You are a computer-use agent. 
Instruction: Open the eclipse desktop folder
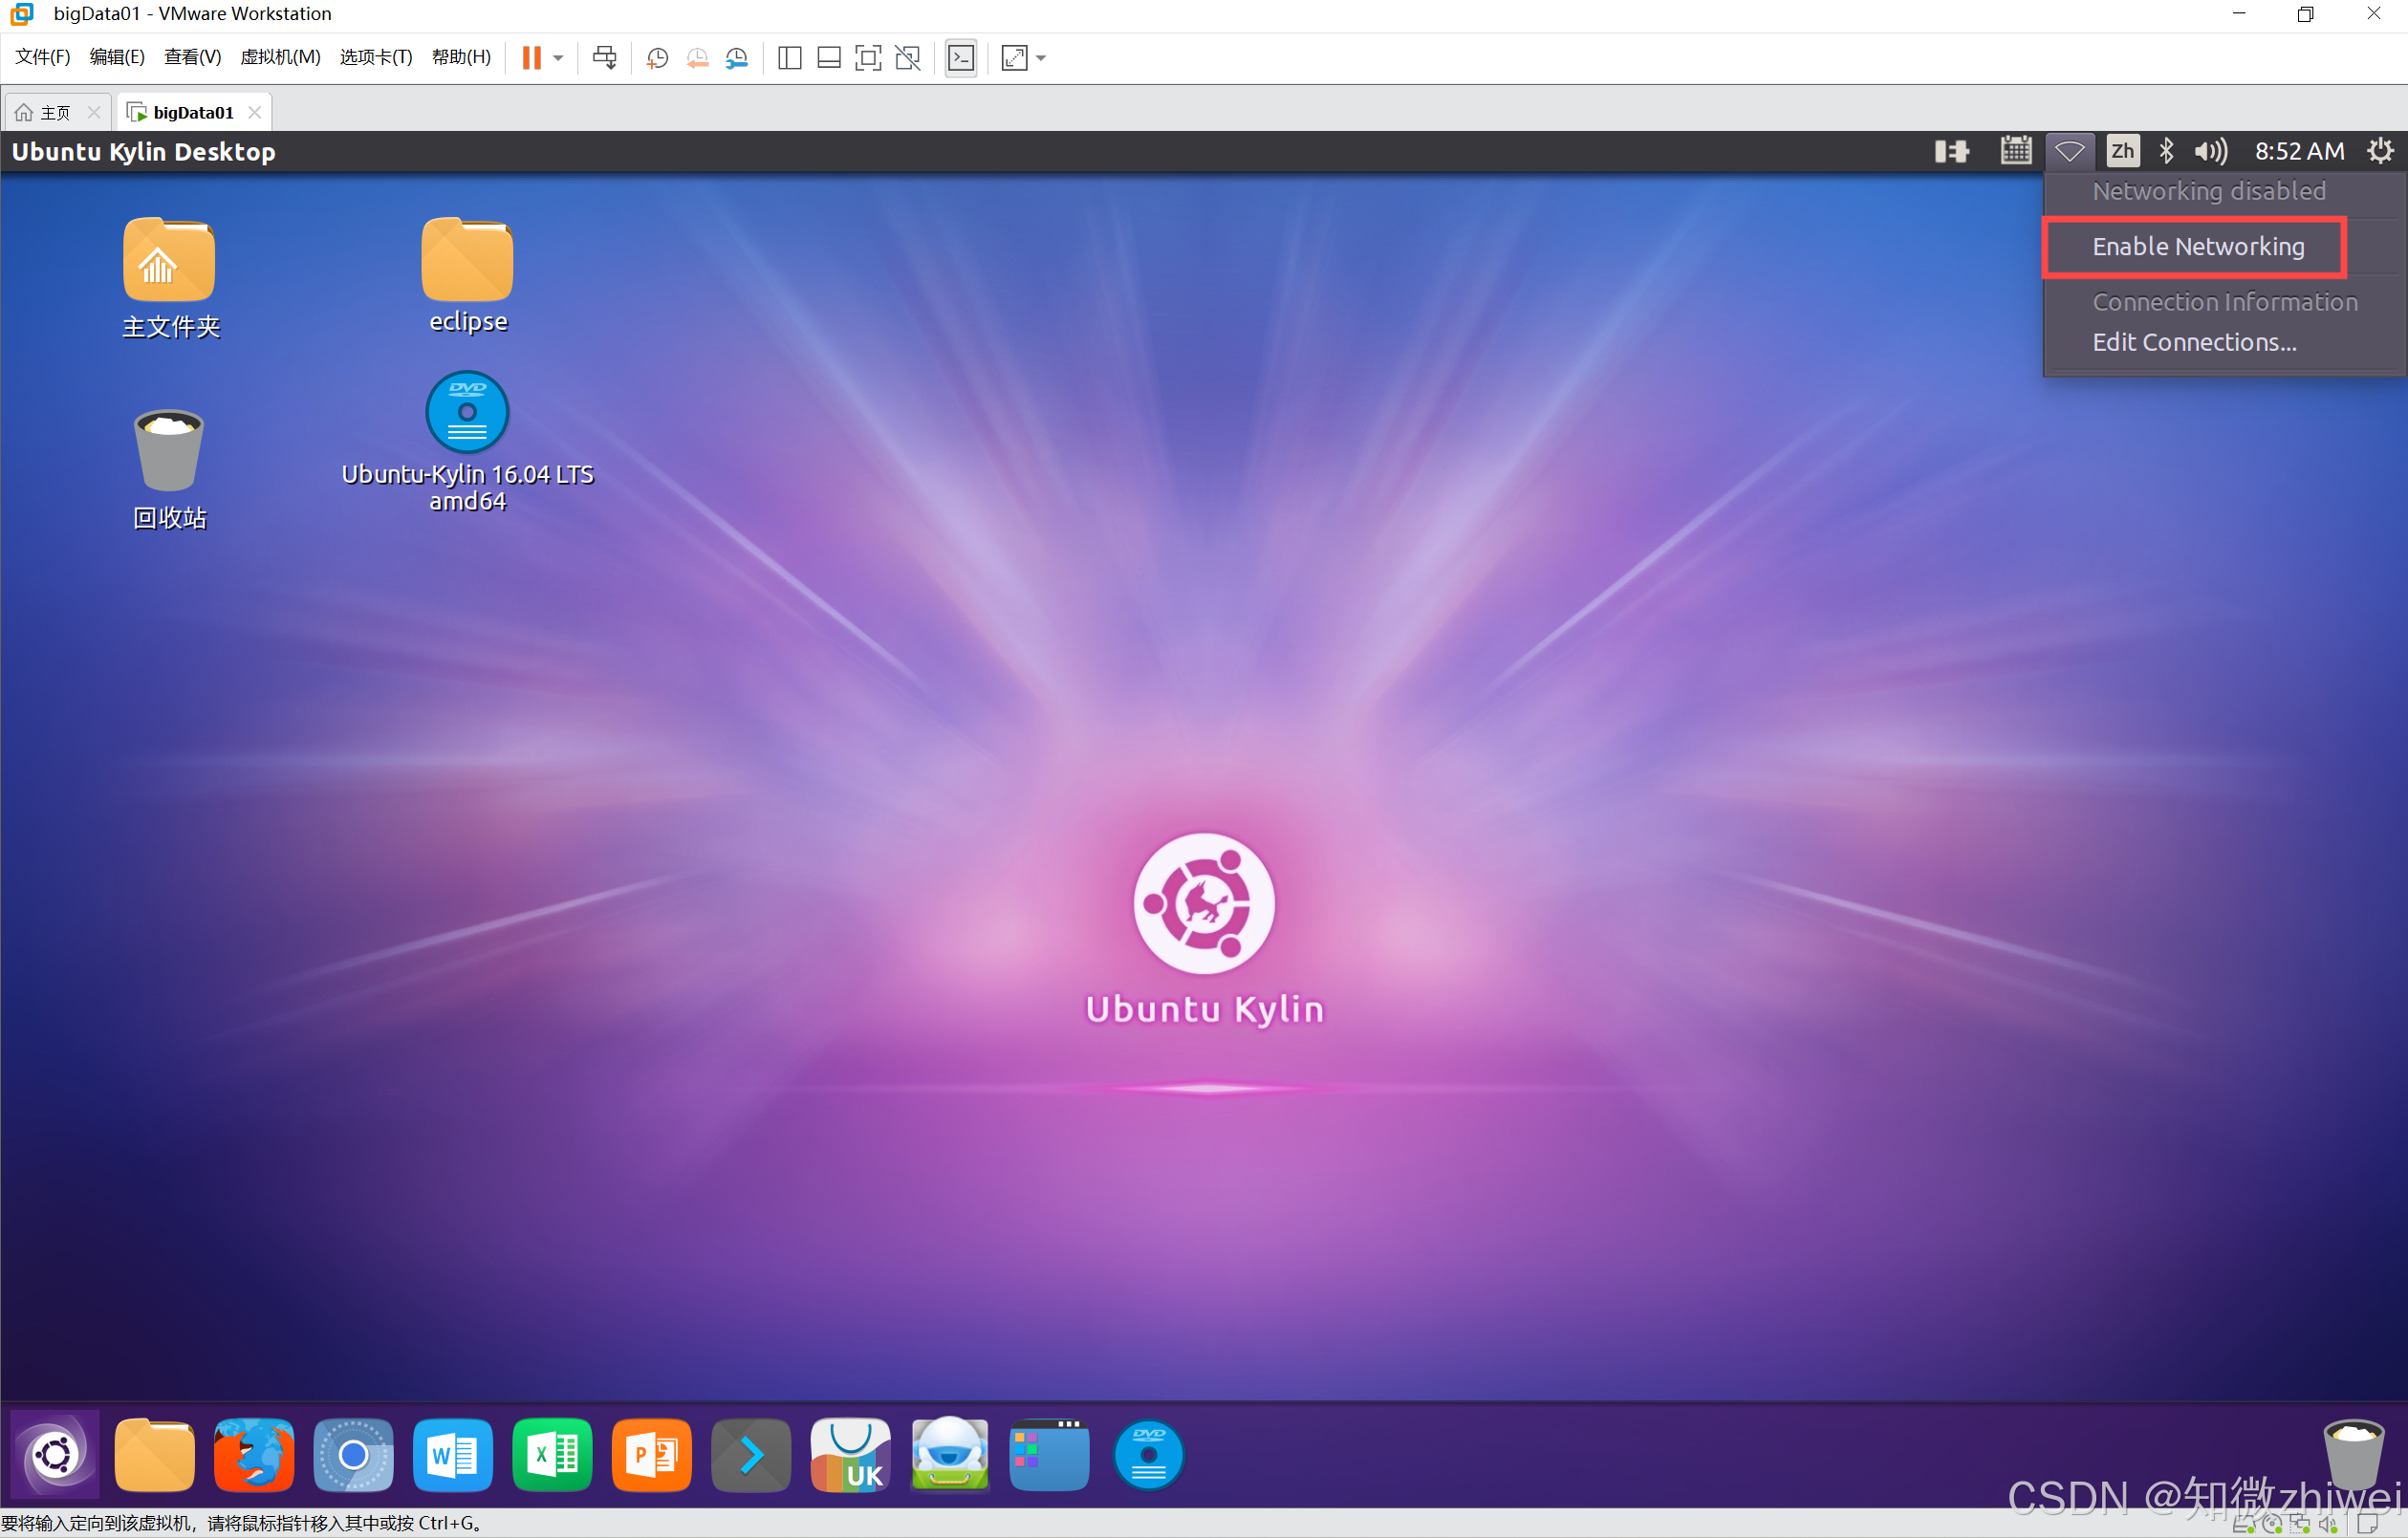(467, 260)
